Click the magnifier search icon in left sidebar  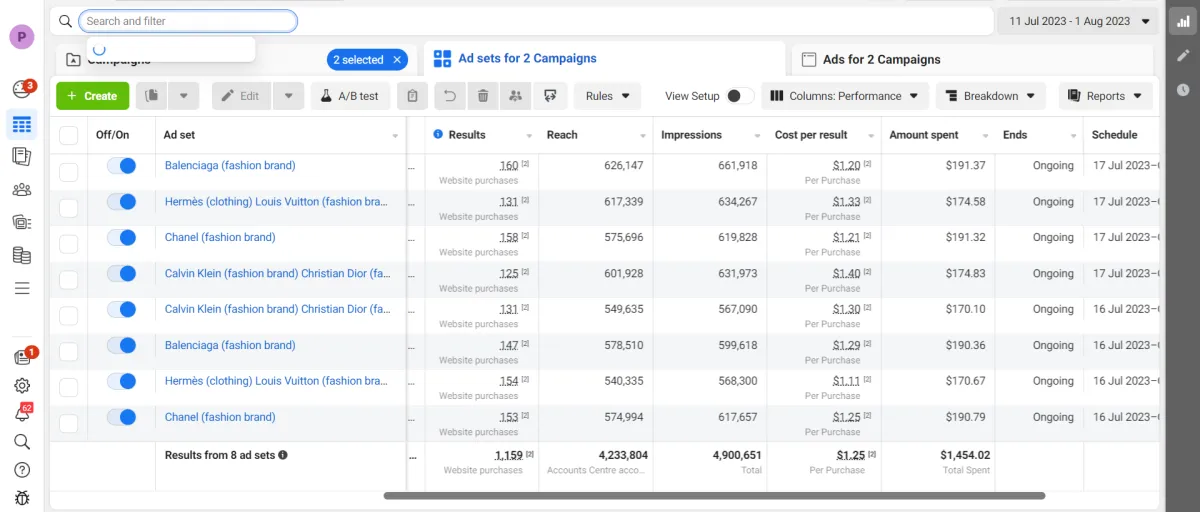point(22,441)
